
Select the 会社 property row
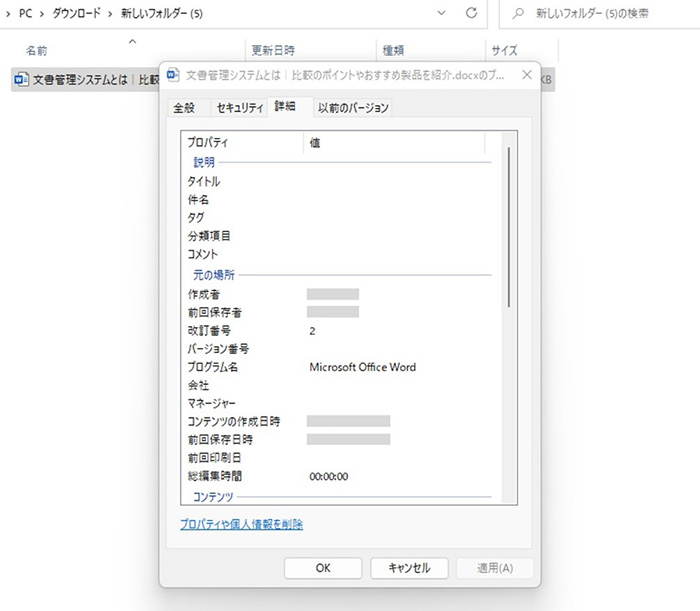(x=339, y=385)
